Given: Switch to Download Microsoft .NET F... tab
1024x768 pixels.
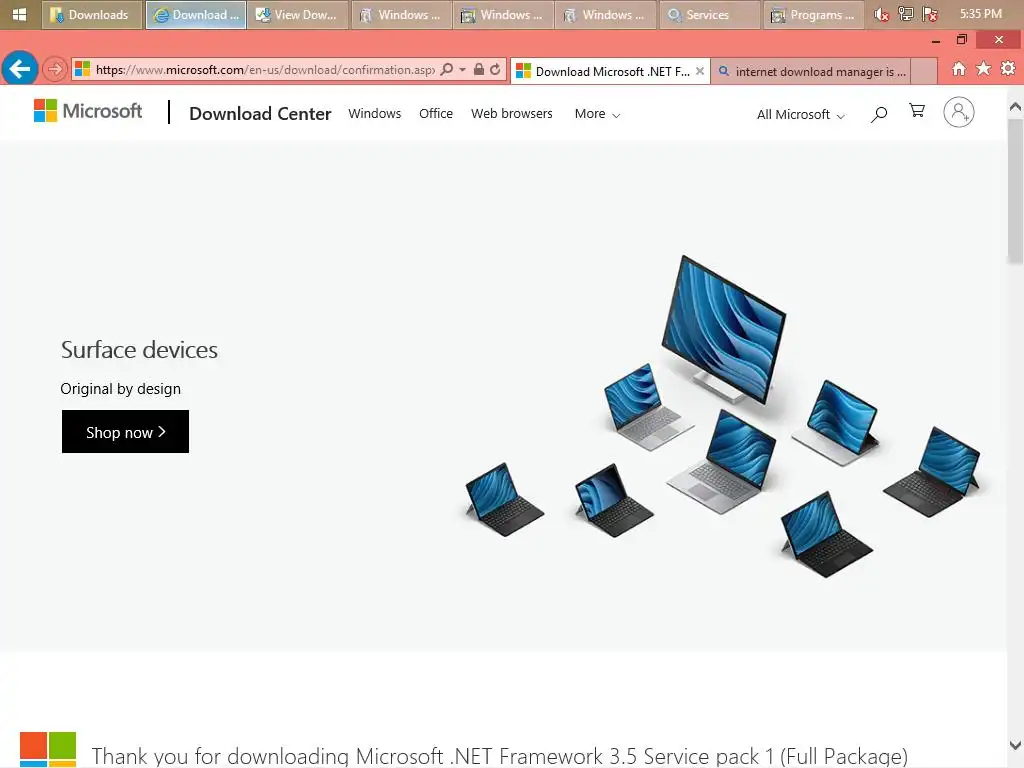Looking at the screenshot, I should click(611, 71).
